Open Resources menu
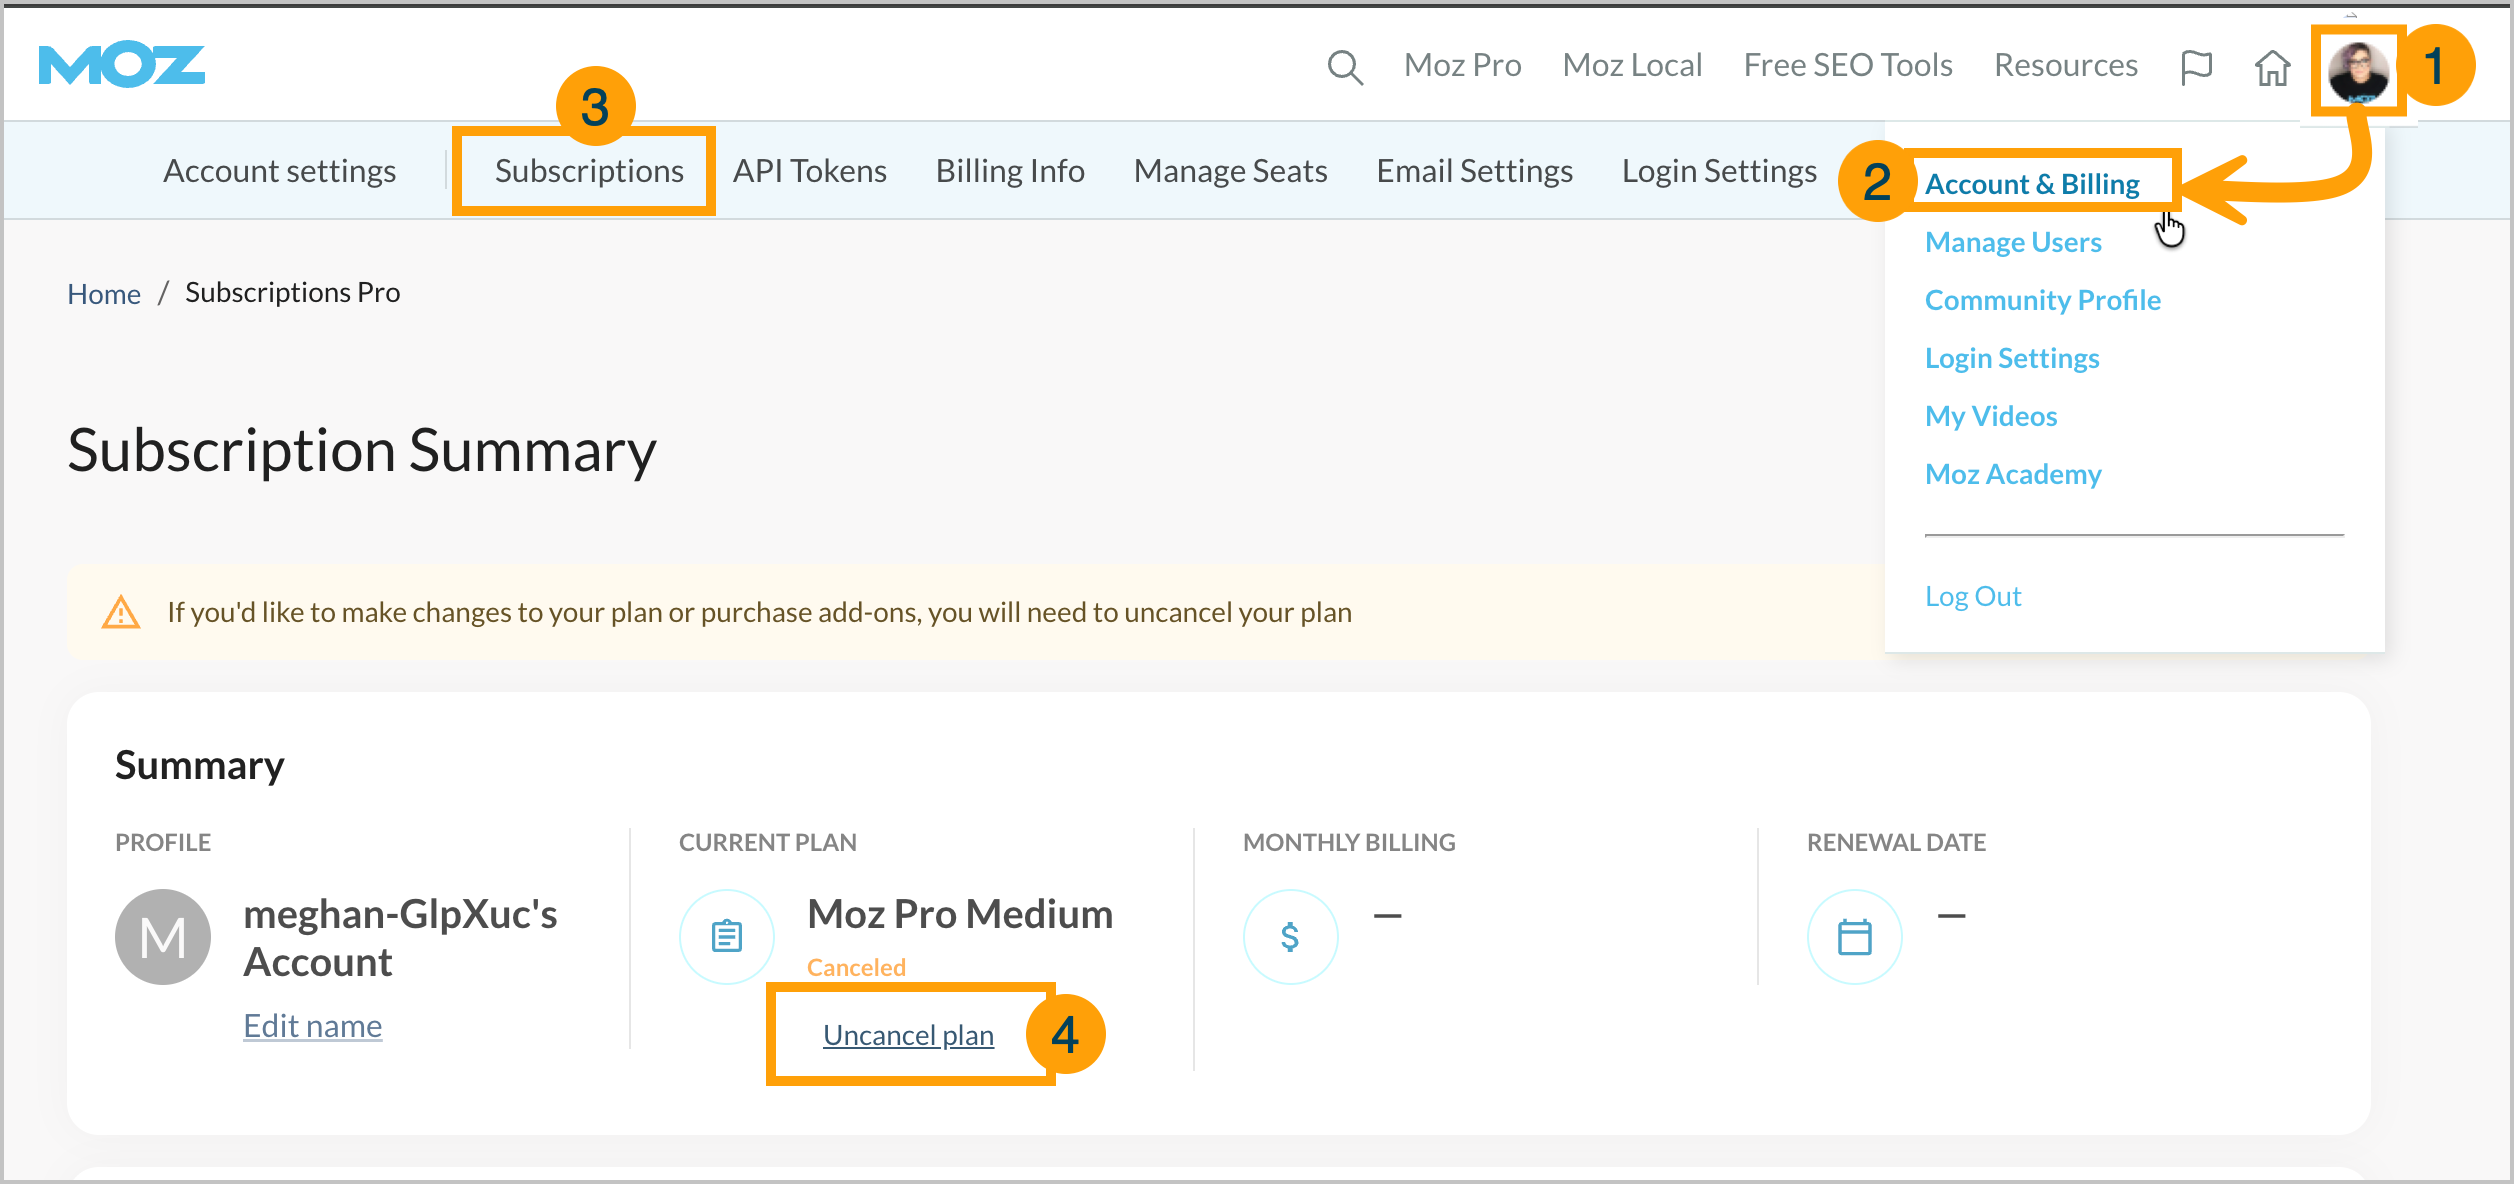 click(x=2066, y=65)
